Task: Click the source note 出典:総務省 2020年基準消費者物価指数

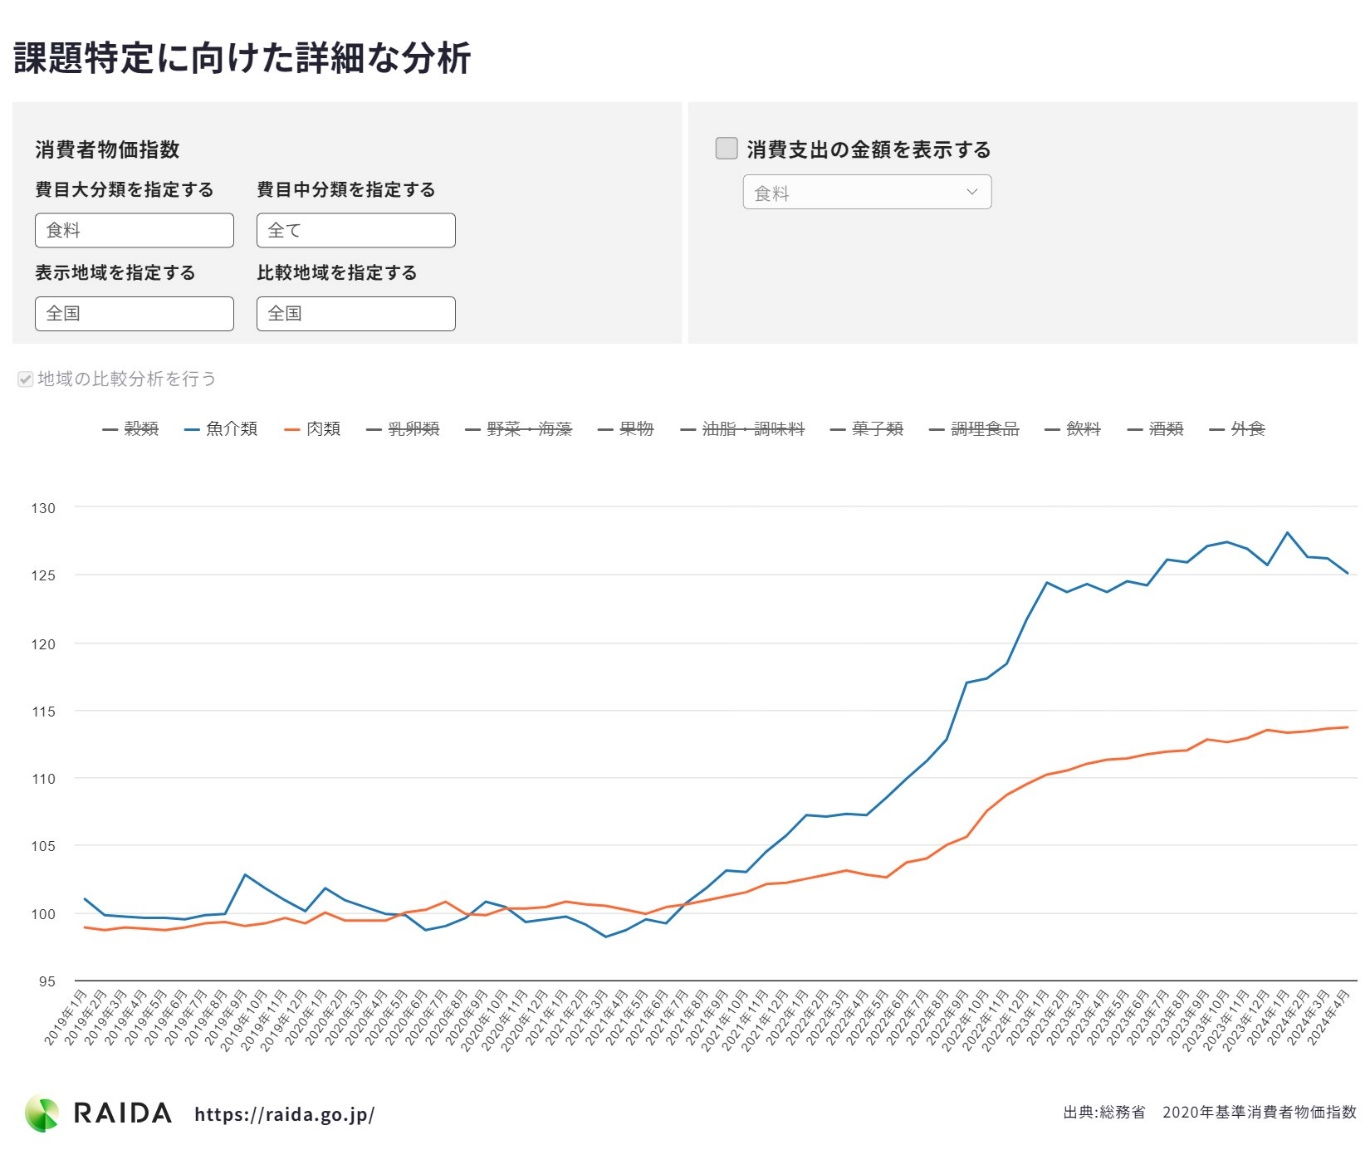Action: pyautogui.click(x=1210, y=1112)
